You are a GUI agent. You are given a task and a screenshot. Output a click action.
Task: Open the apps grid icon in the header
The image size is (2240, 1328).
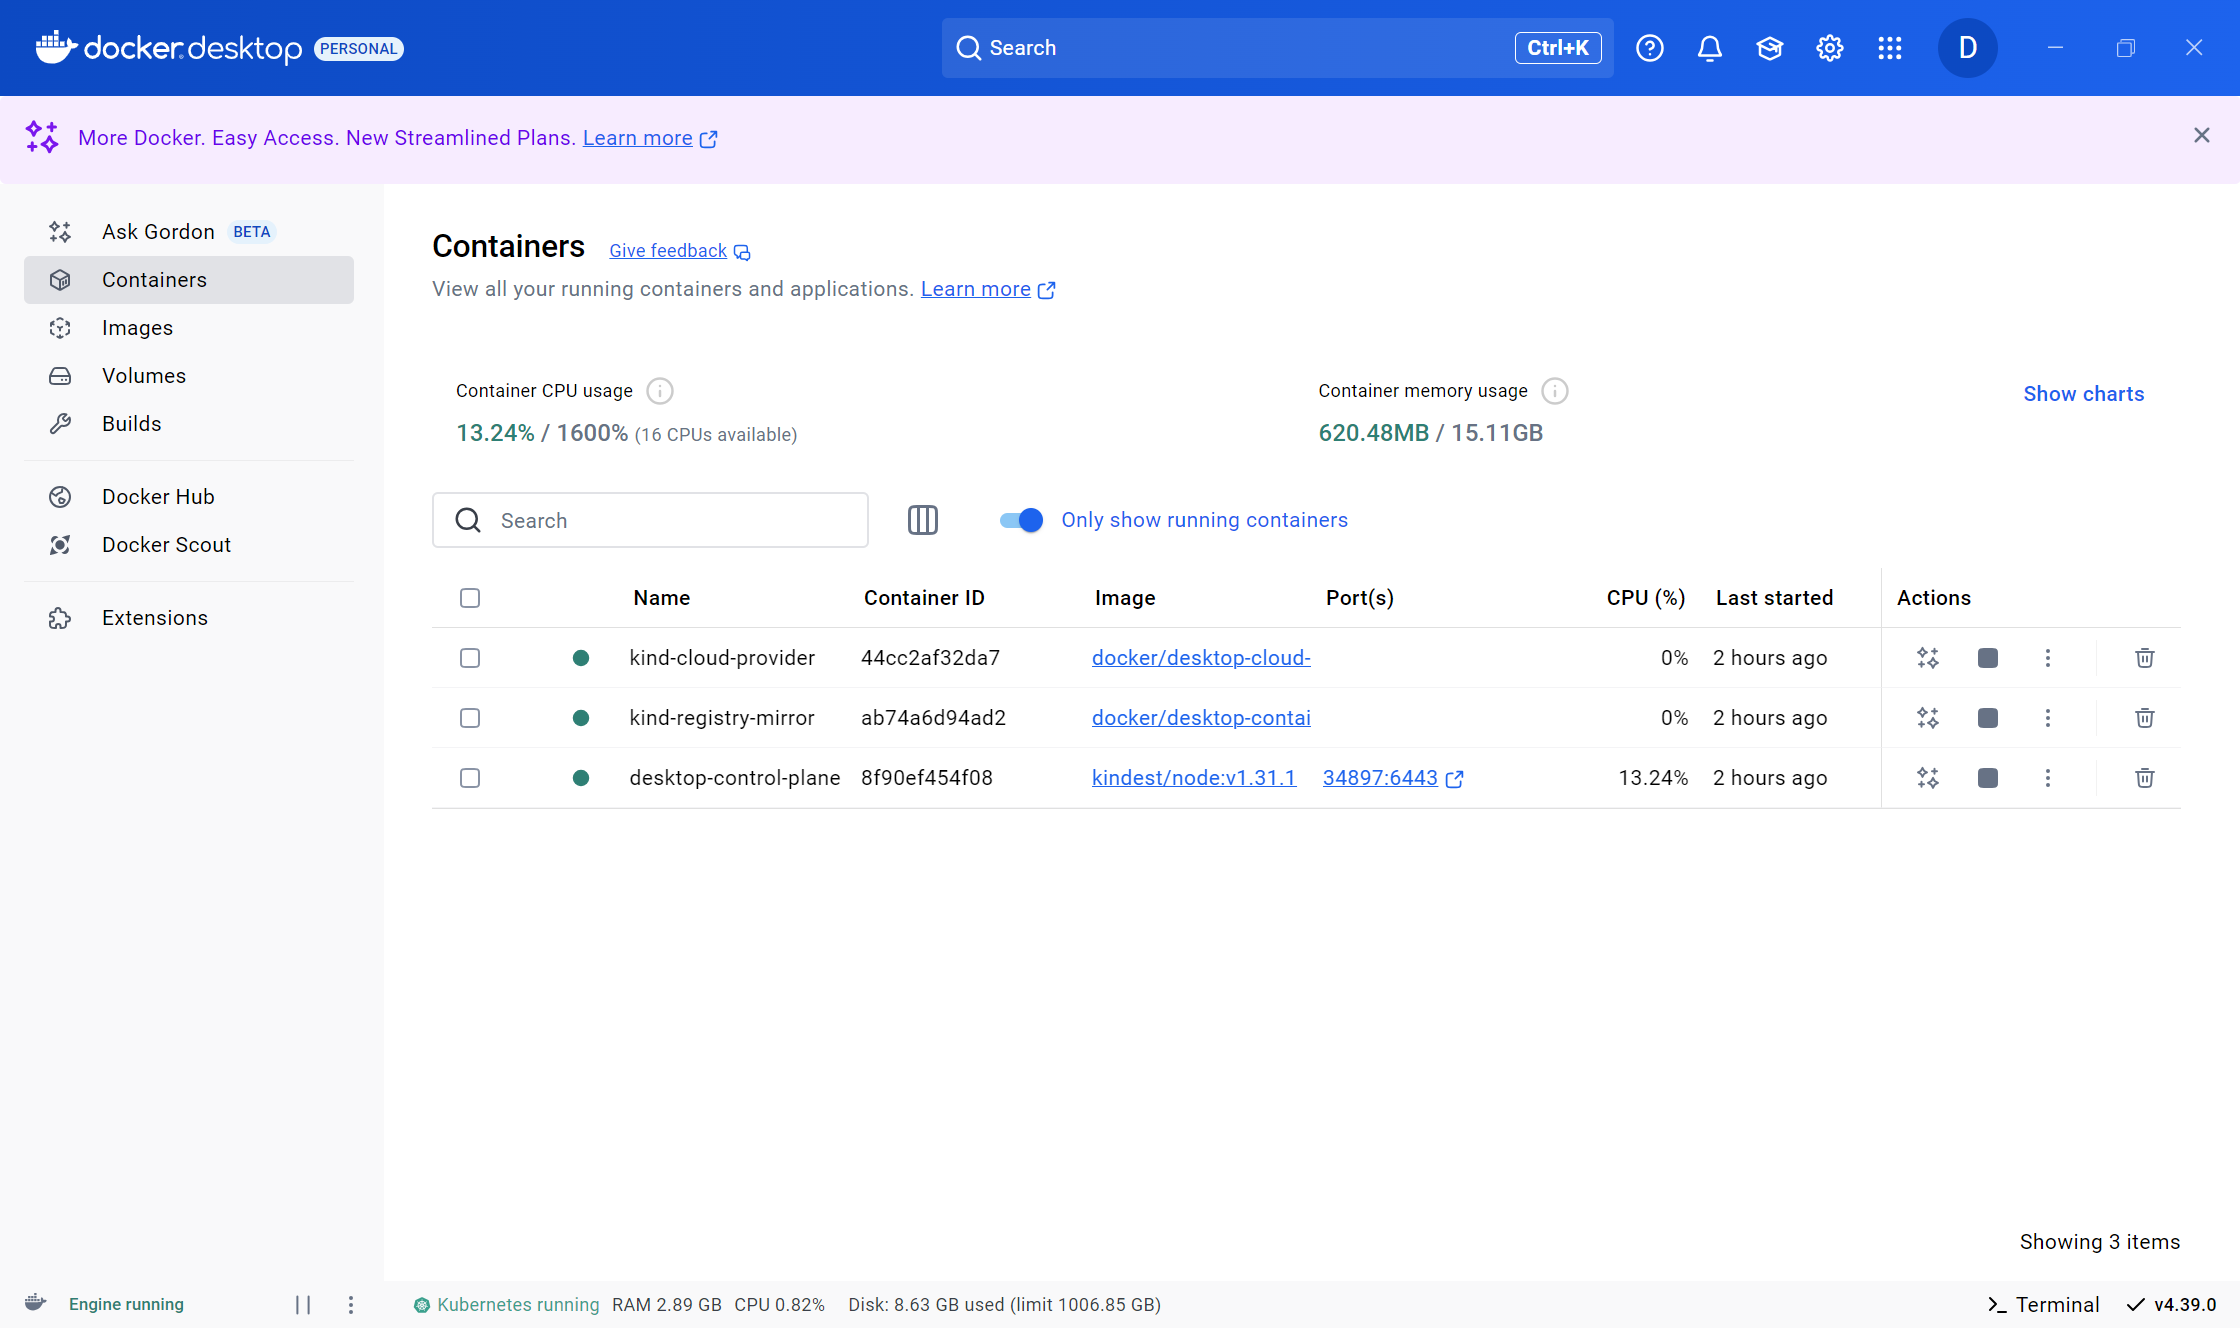[1890, 48]
